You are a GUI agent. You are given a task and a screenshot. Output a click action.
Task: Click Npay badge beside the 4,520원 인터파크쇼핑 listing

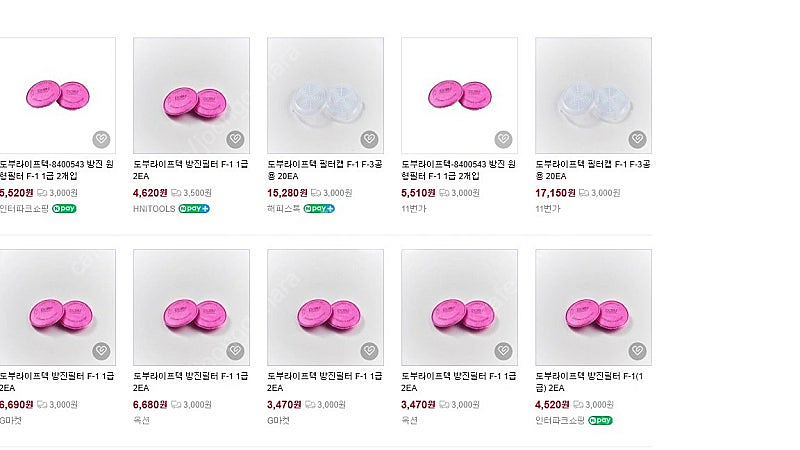[600, 420]
